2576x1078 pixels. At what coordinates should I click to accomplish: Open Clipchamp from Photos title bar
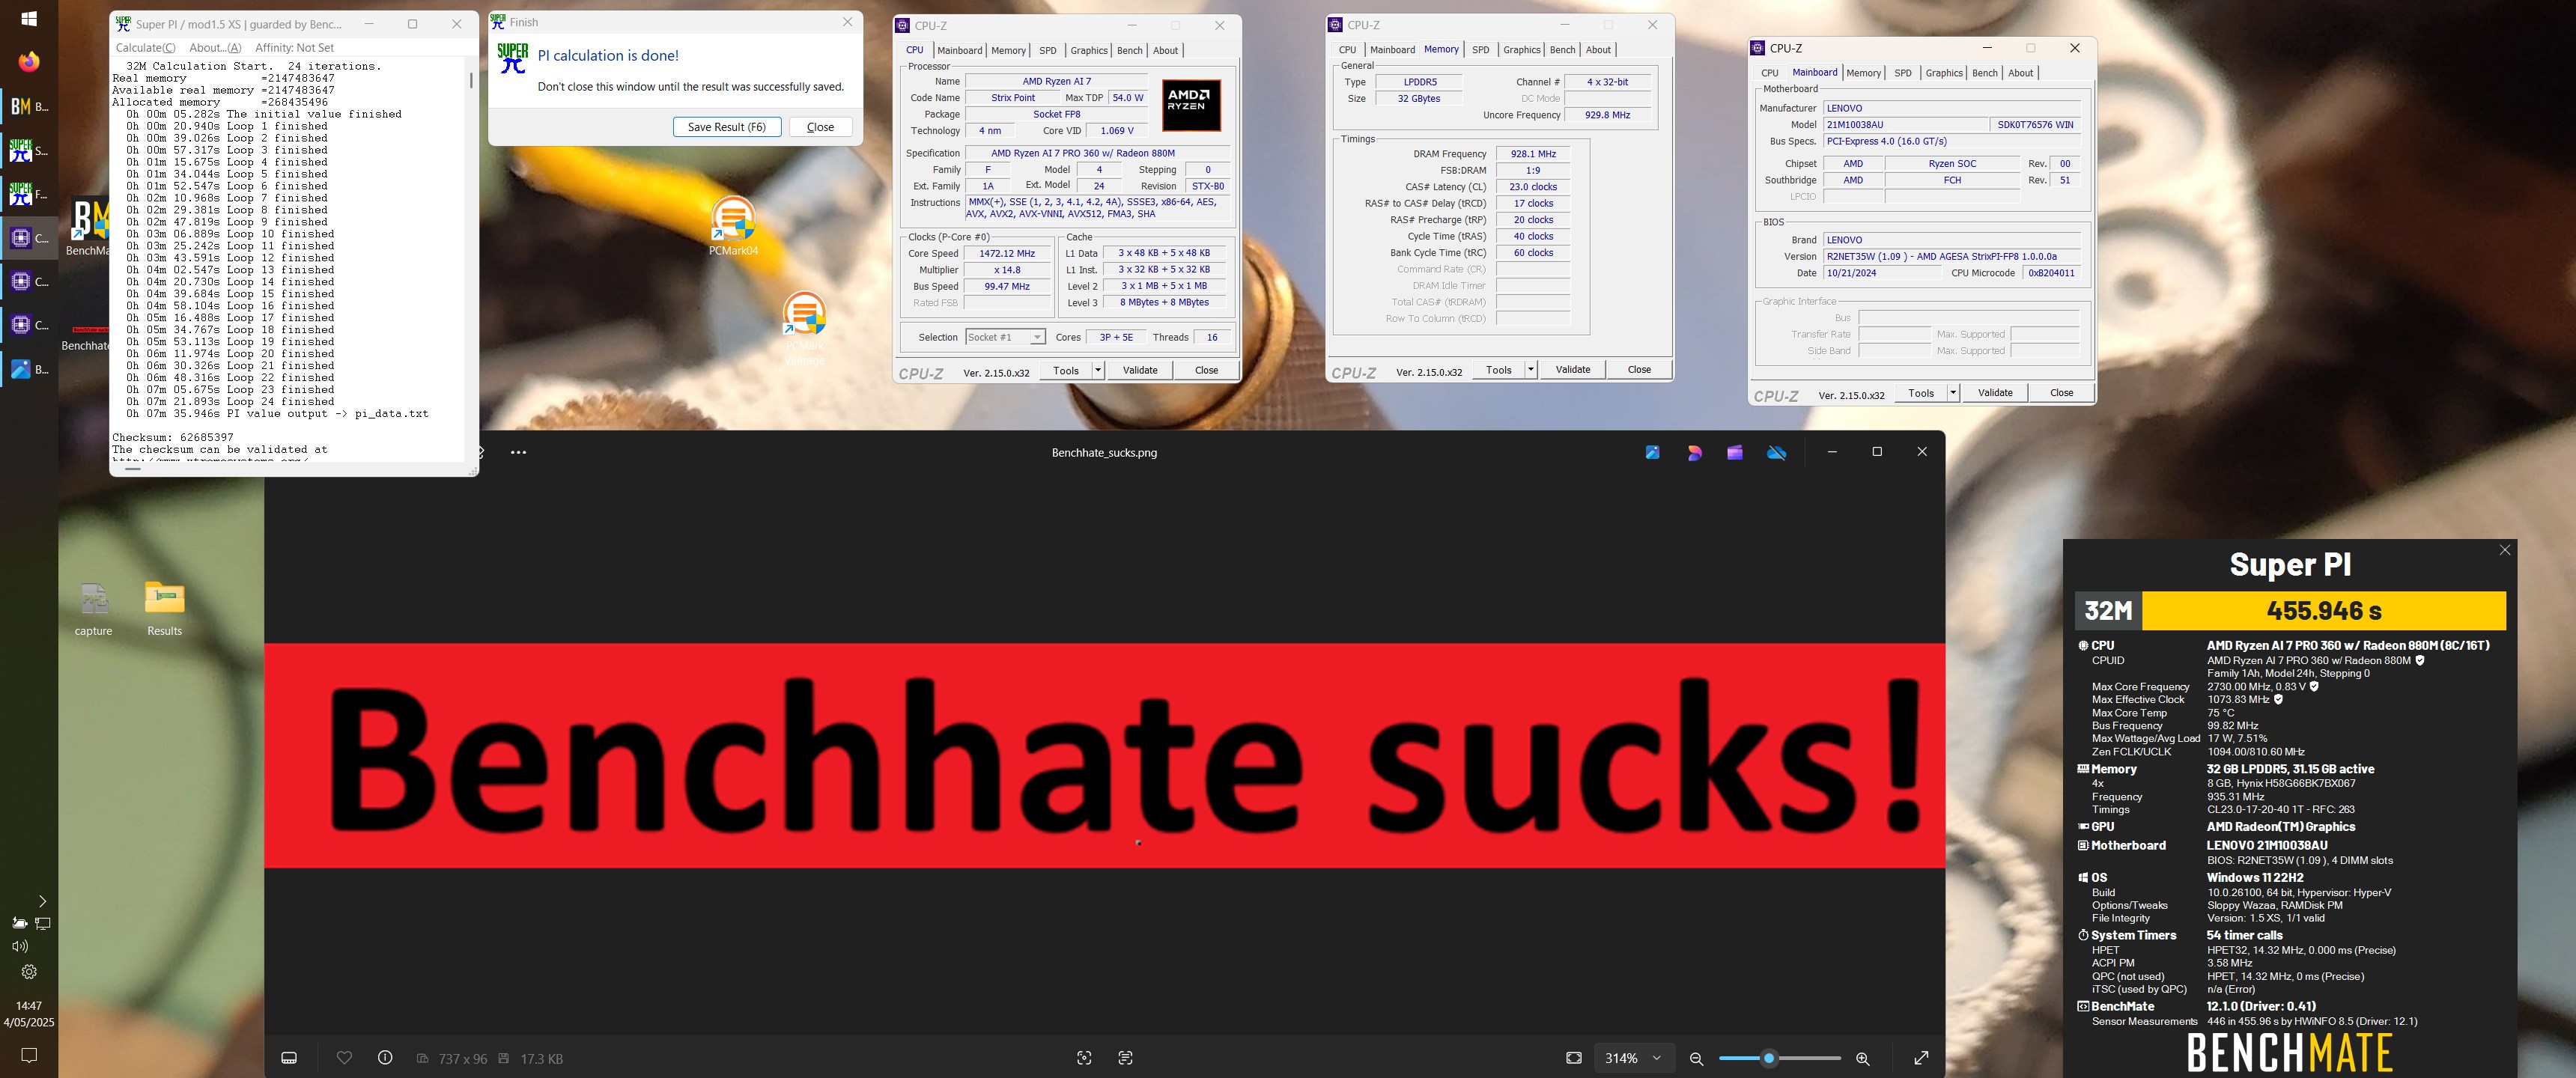tap(1735, 452)
